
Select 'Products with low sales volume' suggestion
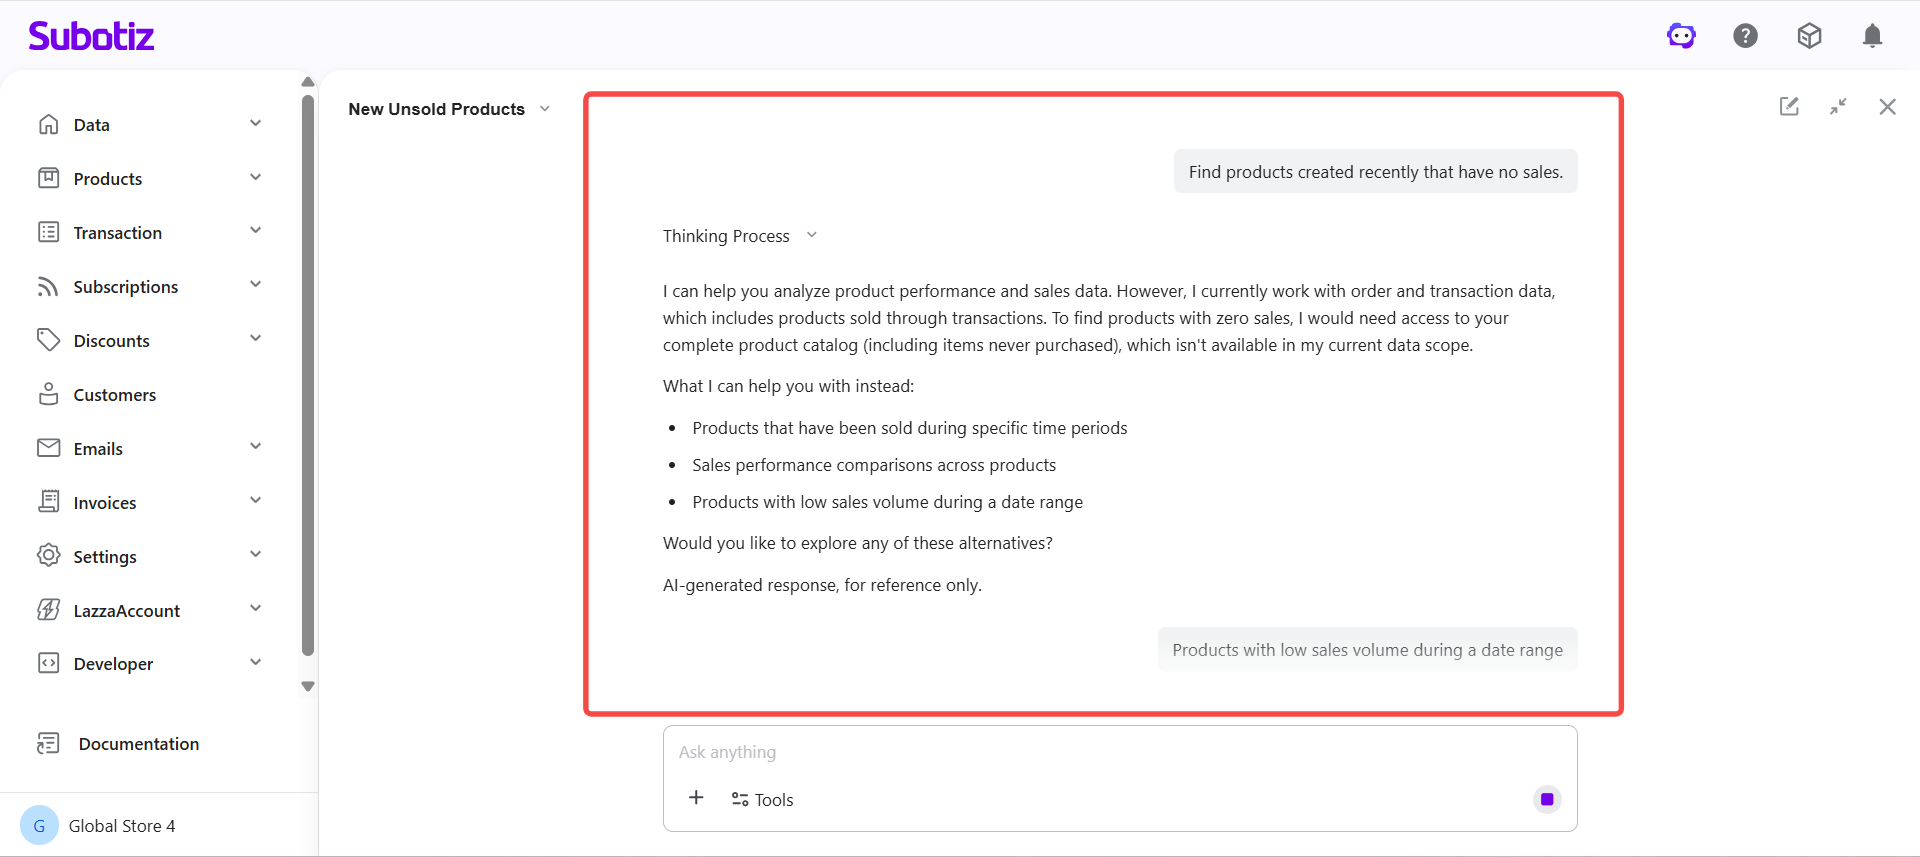pyautogui.click(x=1367, y=650)
